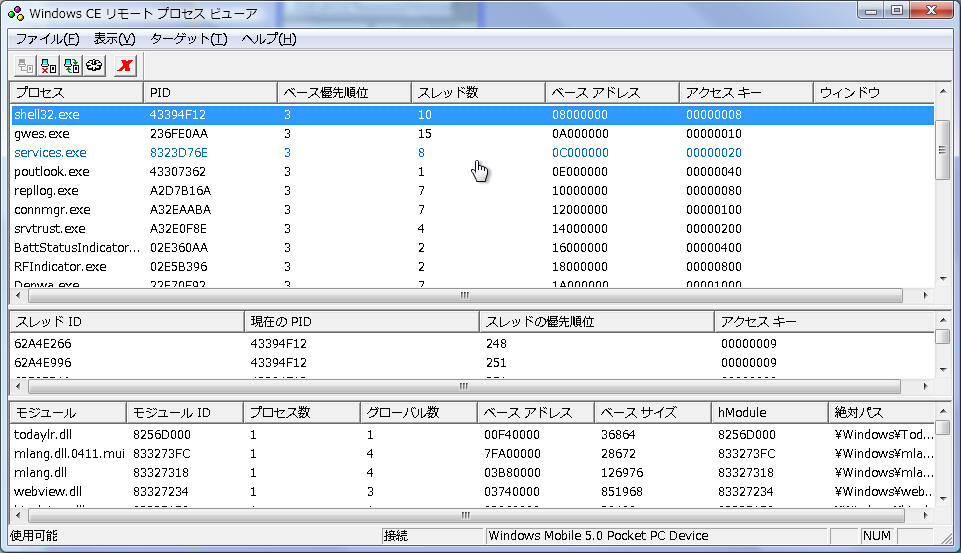Click the process list アクセス キー column header

(x=746, y=93)
